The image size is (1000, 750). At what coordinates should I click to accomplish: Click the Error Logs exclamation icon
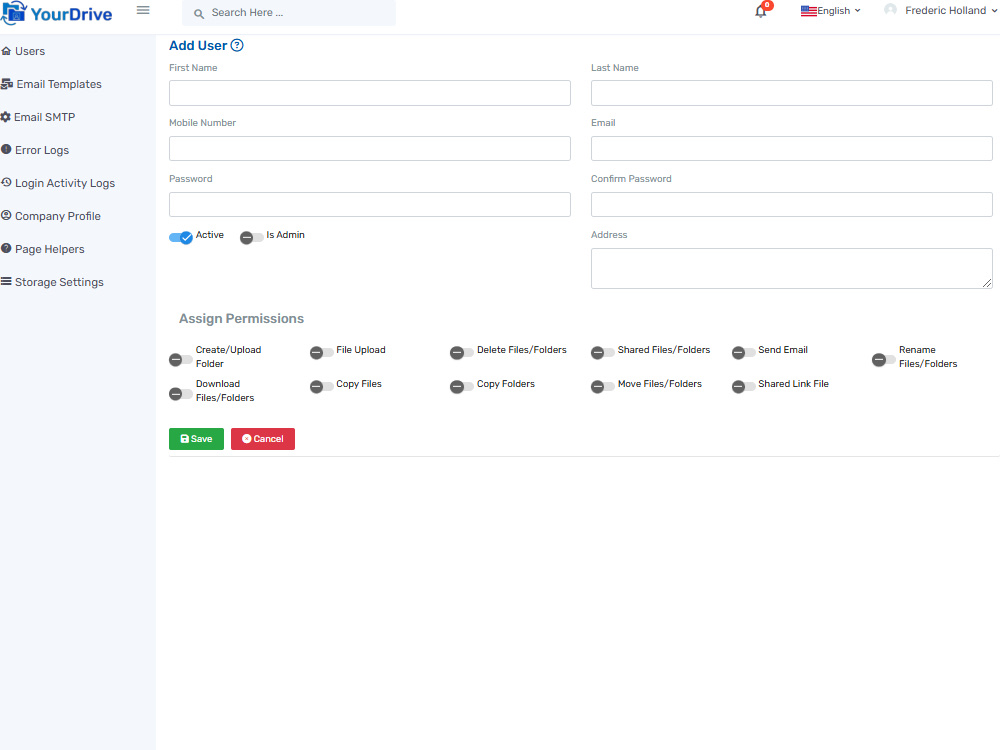pos(6,149)
